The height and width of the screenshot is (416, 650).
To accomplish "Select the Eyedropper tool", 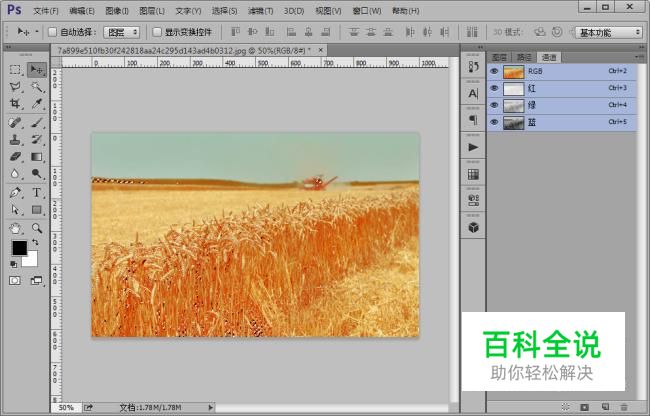I will pyautogui.click(x=36, y=104).
